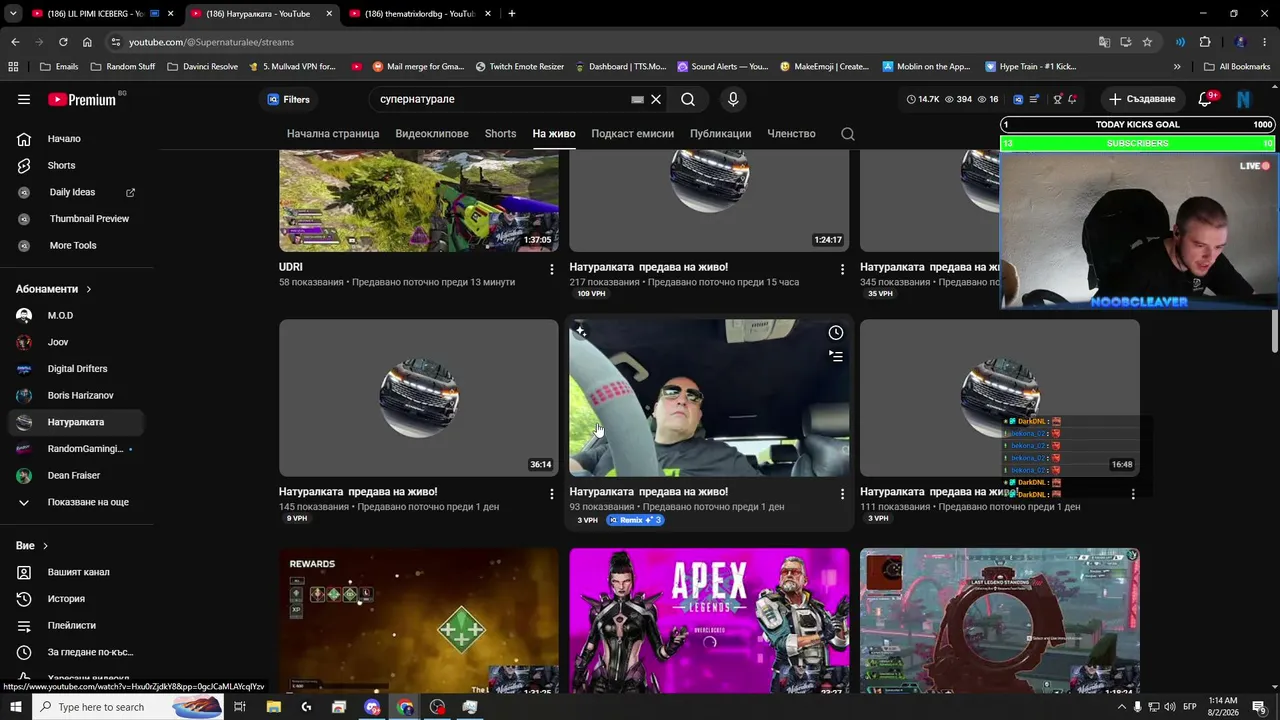Switch to the Публикации tab
Screen dimensions: 1280x720
pos(720,134)
